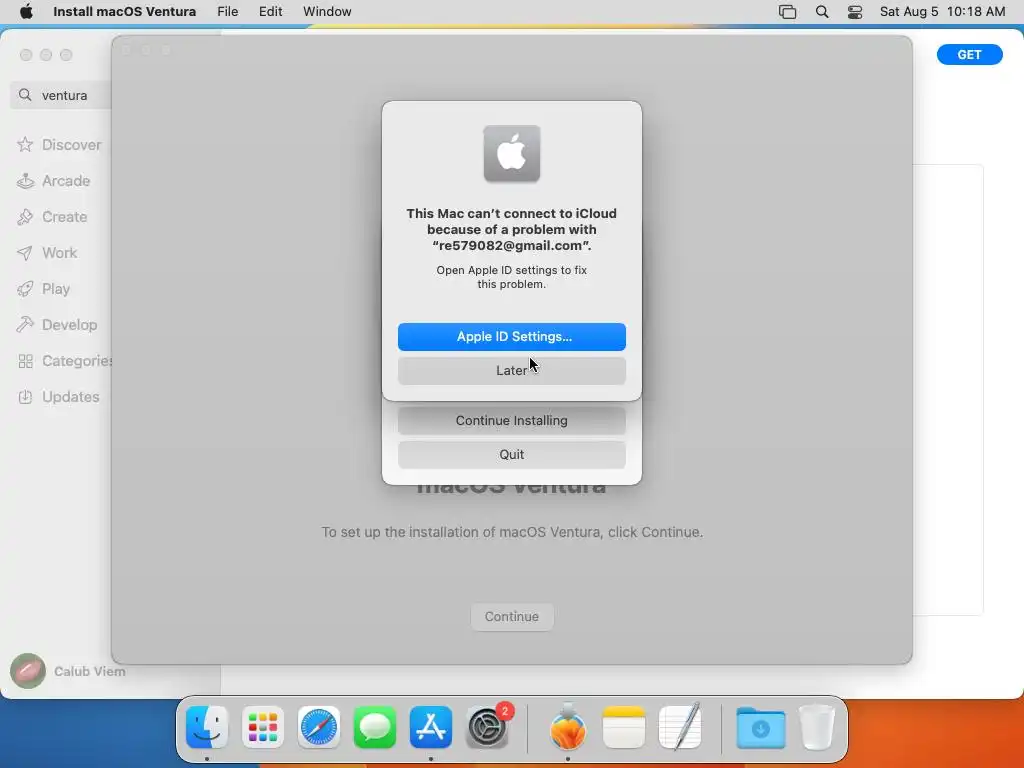Click the date and time in menu bar

coord(942,12)
